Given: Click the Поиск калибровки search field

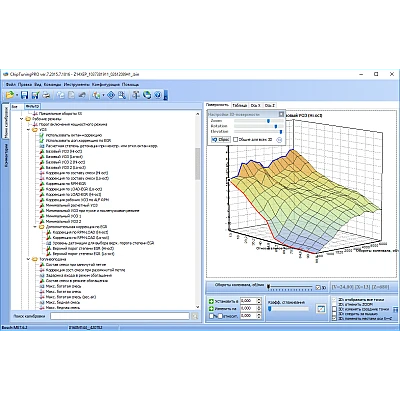Looking at the screenshot, I should pyautogui.click(x=120, y=316).
